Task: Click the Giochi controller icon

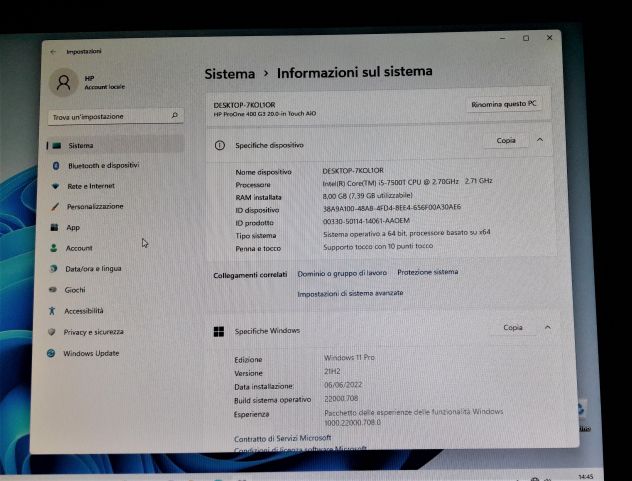Action: [x=52, y=289]
